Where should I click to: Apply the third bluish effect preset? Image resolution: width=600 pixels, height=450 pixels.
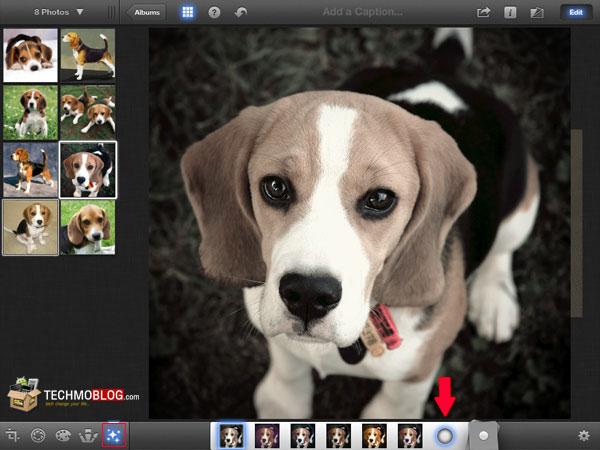point(303,435)
